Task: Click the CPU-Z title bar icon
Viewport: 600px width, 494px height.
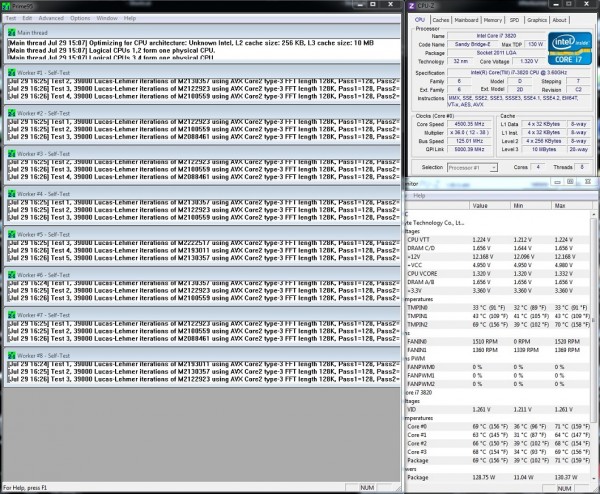Action: [412, 6]
